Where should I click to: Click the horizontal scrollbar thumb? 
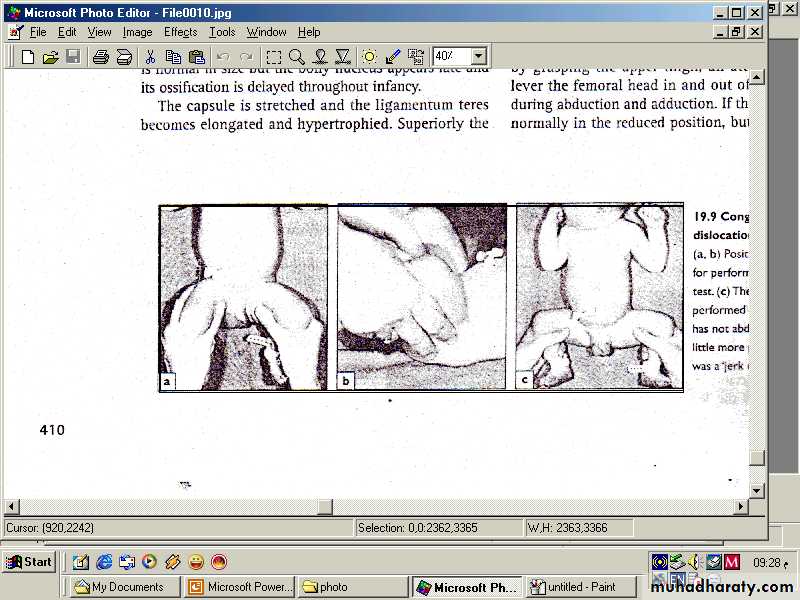tap(324, 507)
